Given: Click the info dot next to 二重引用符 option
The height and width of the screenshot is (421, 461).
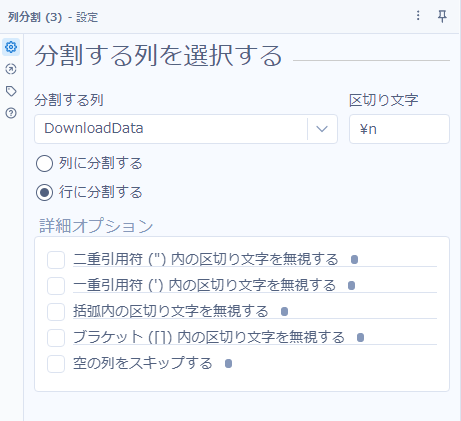Looking at the screenshot, I should click(x=354, y=259).
